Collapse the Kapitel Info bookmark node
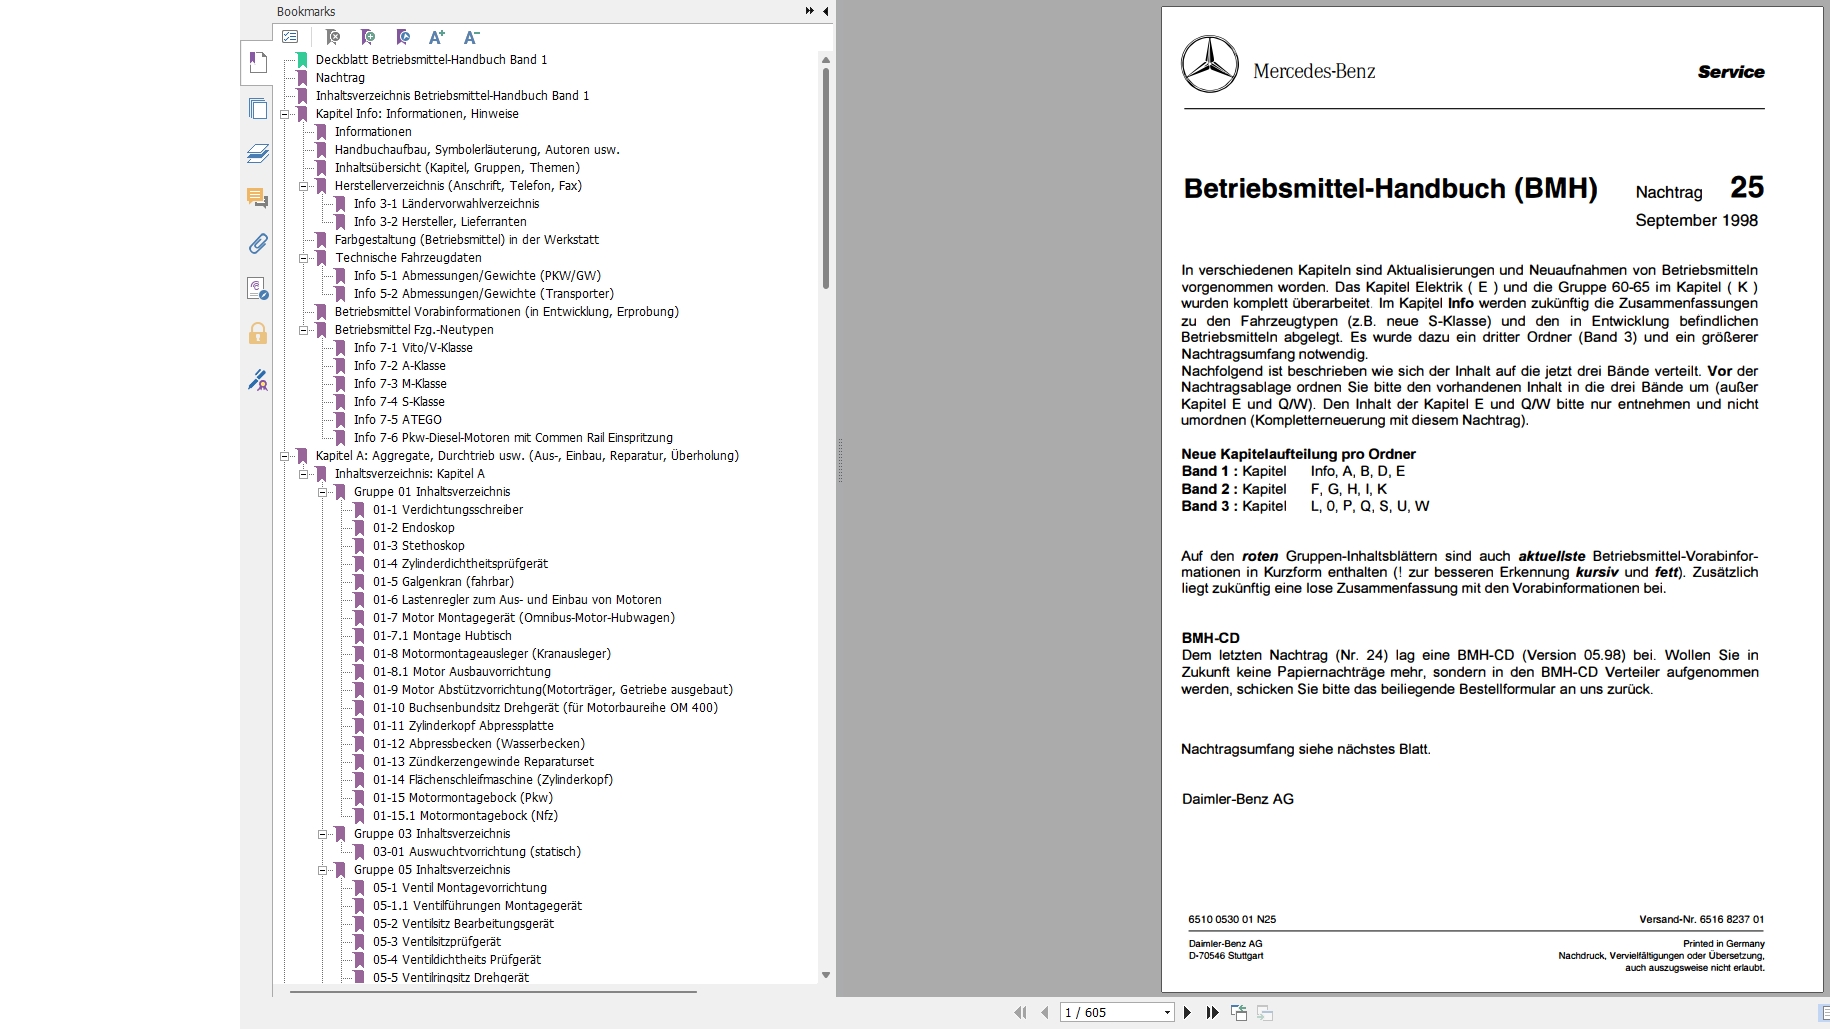Screen dimensions: 1830x1029 [285, 114]
